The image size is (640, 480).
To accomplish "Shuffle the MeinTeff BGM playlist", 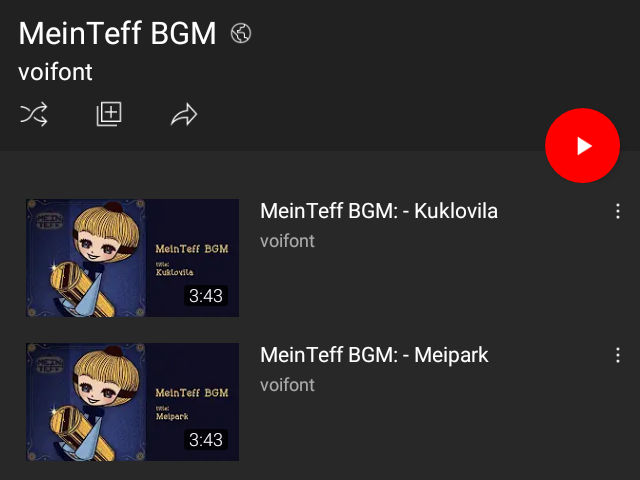I will [33, 115].
